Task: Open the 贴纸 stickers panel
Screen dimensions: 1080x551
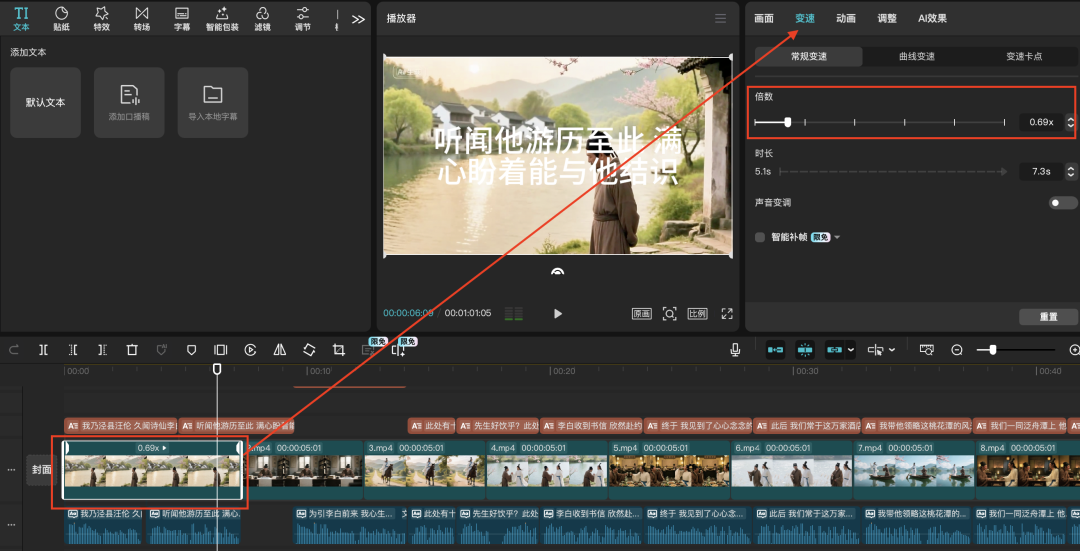Action: click(x=61, y=19)
